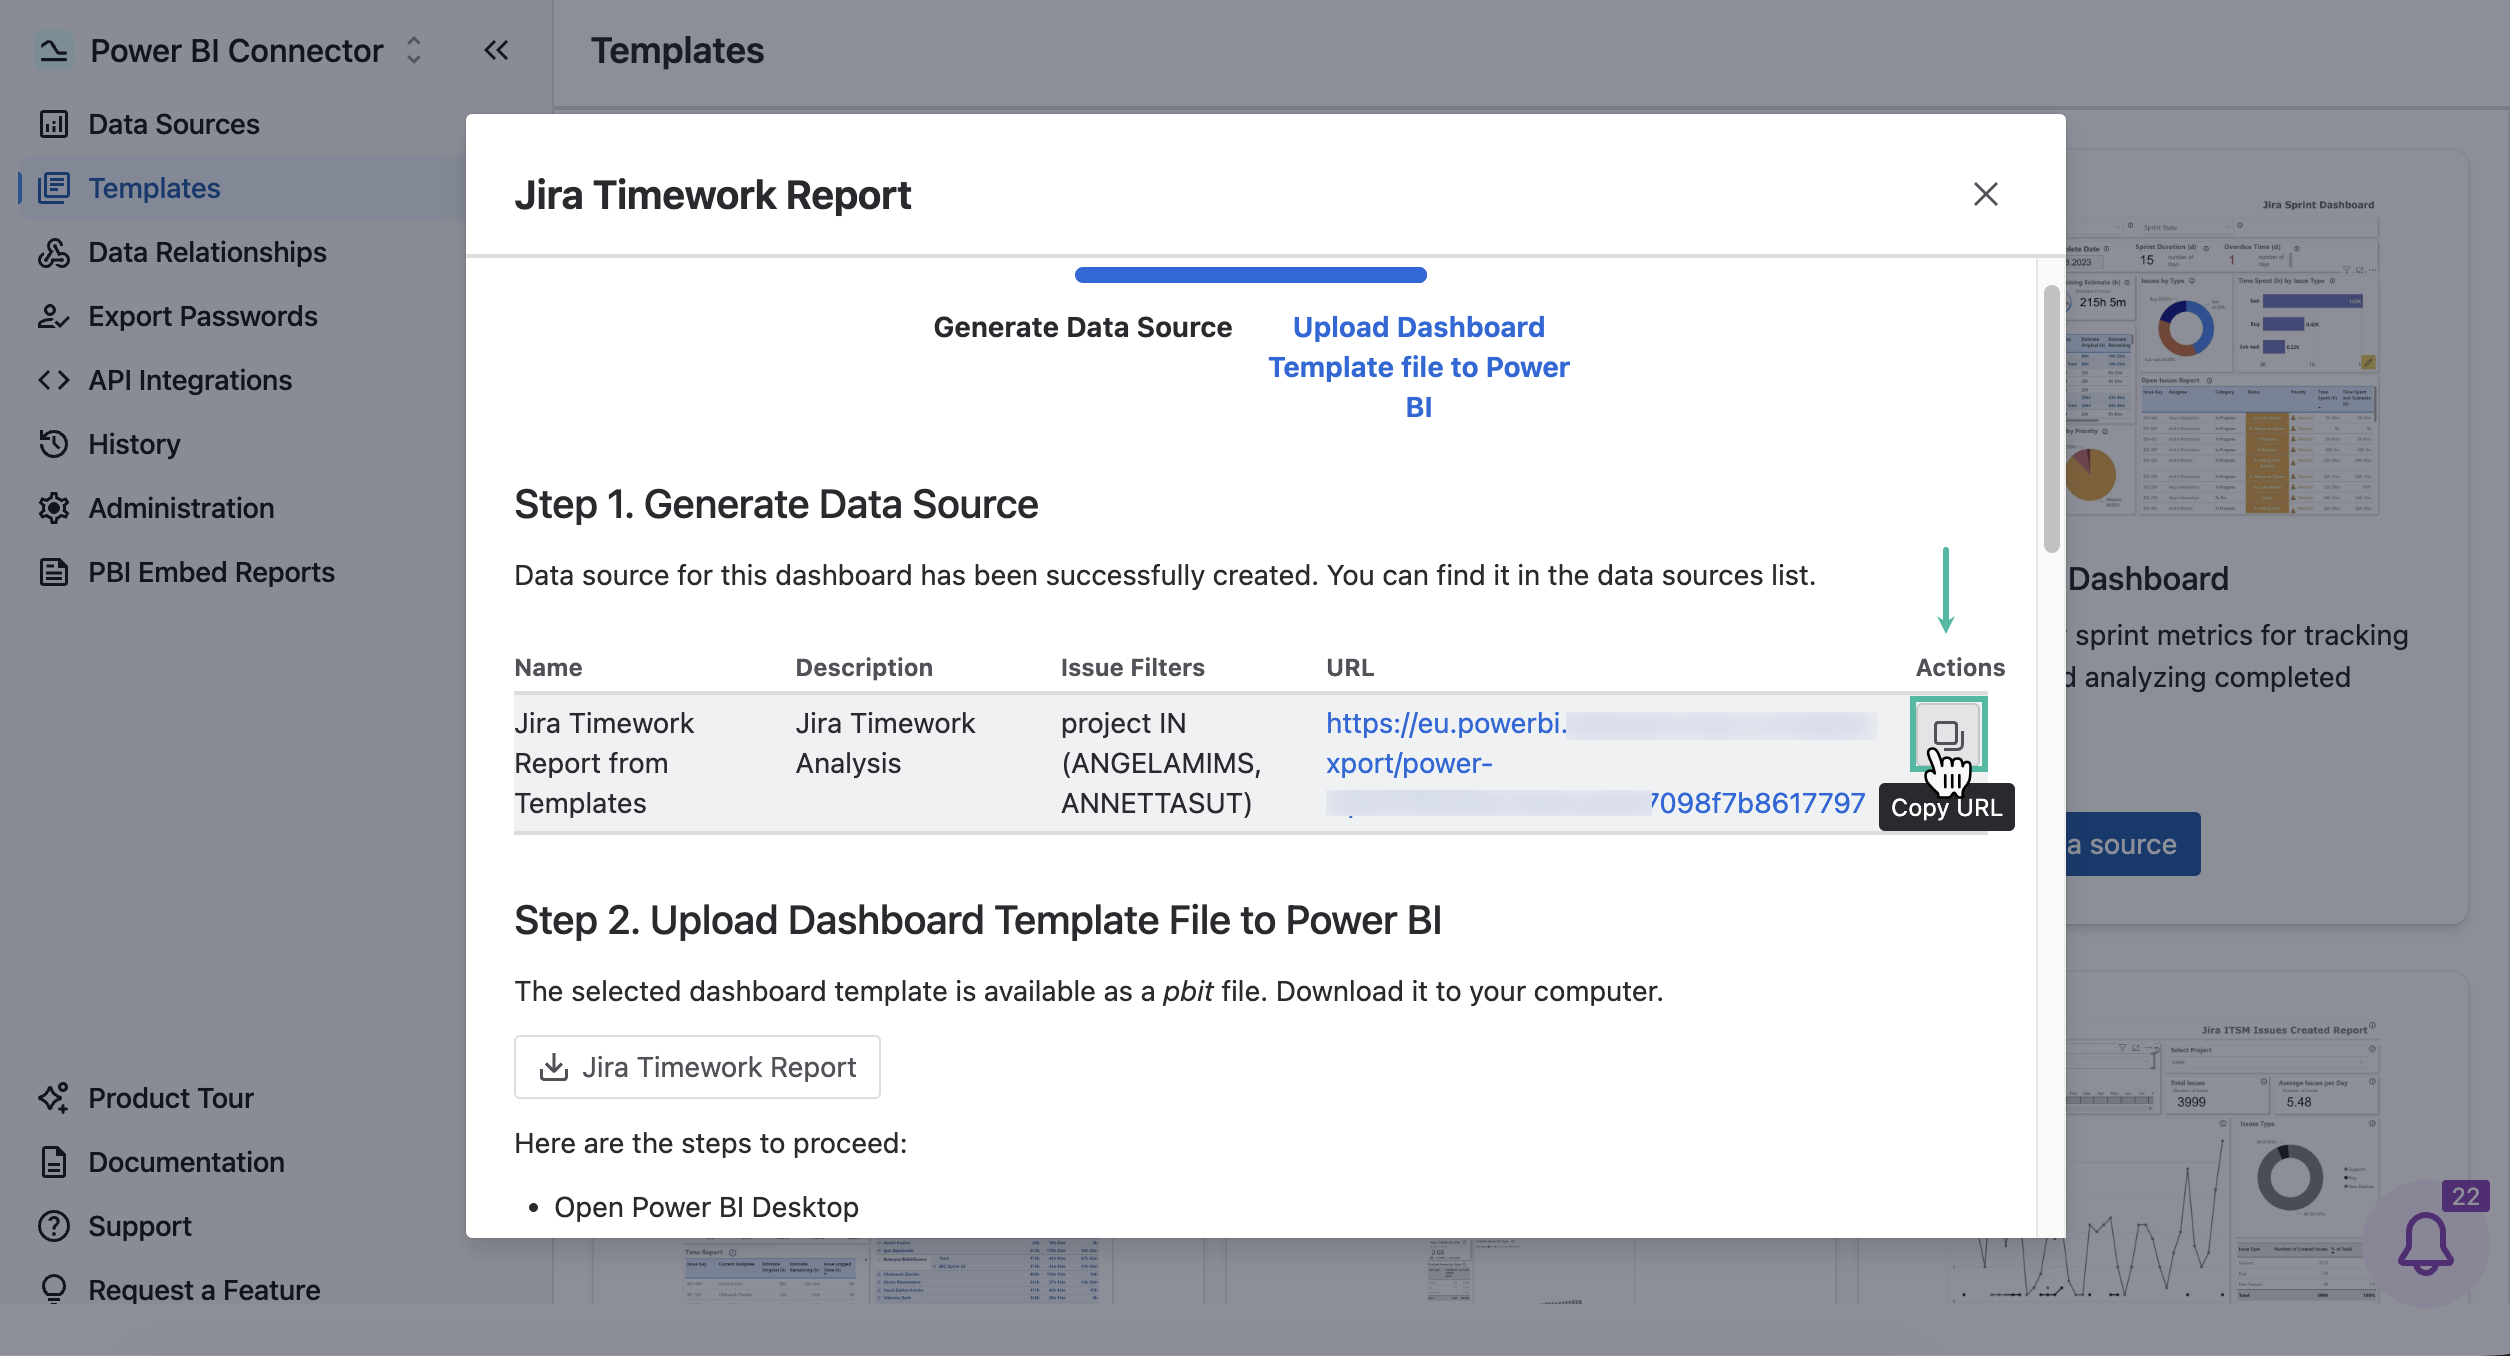
Task: Click the Jira ITSM Issues Created Report thumbnail
Action: coord(2223,1160)
